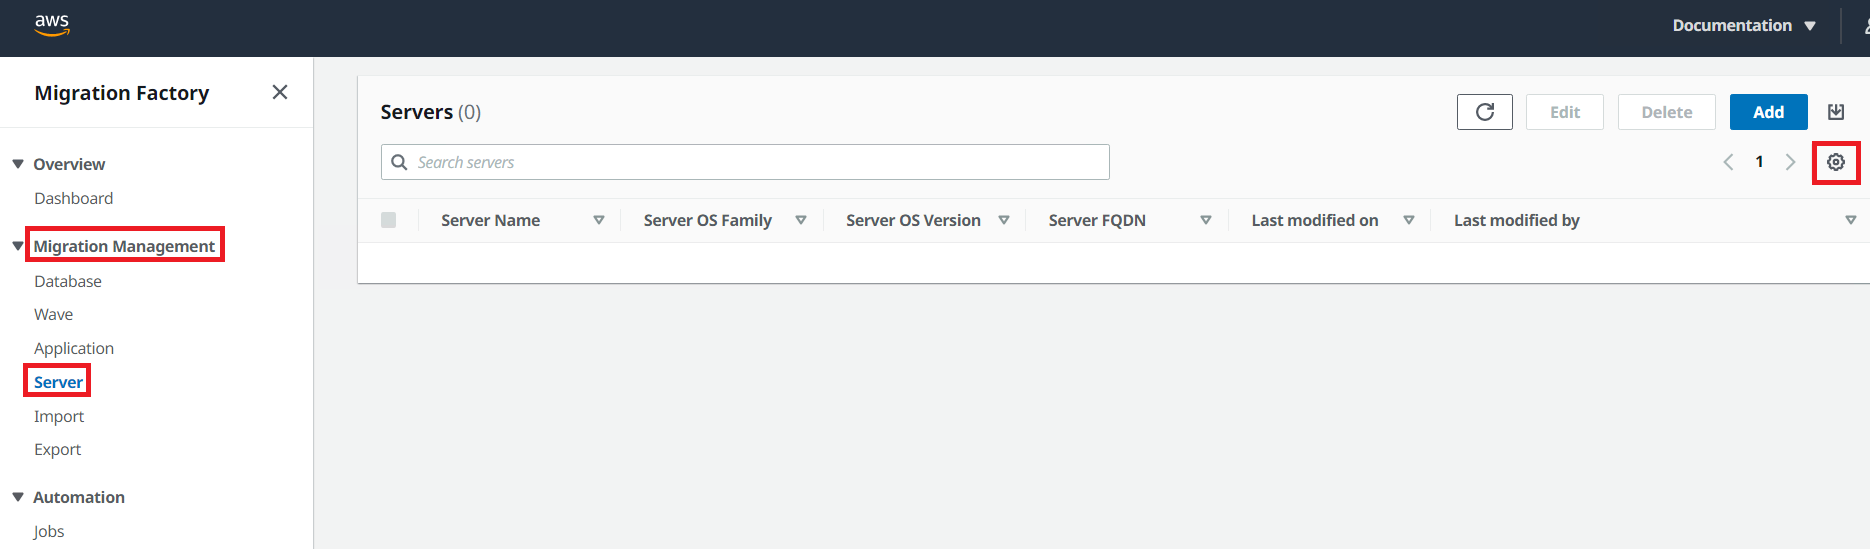Sort by Last modified by arrow
The width and height of the screenshot is (1870, 549).
pos(1851,220)
